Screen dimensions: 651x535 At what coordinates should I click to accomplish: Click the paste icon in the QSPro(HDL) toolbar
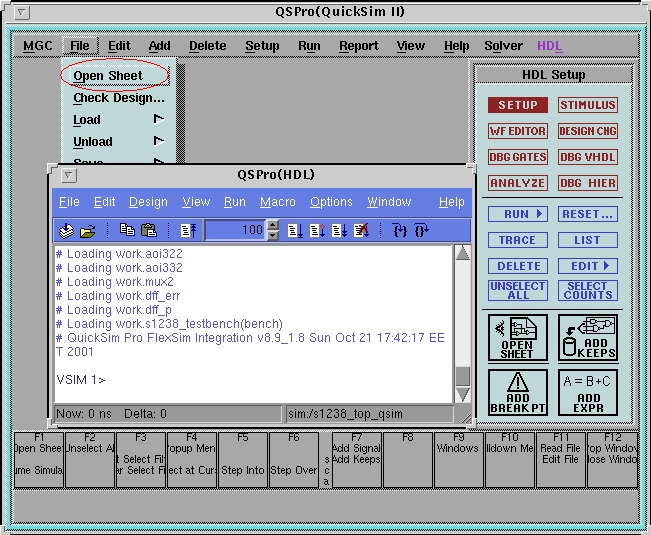149,230
